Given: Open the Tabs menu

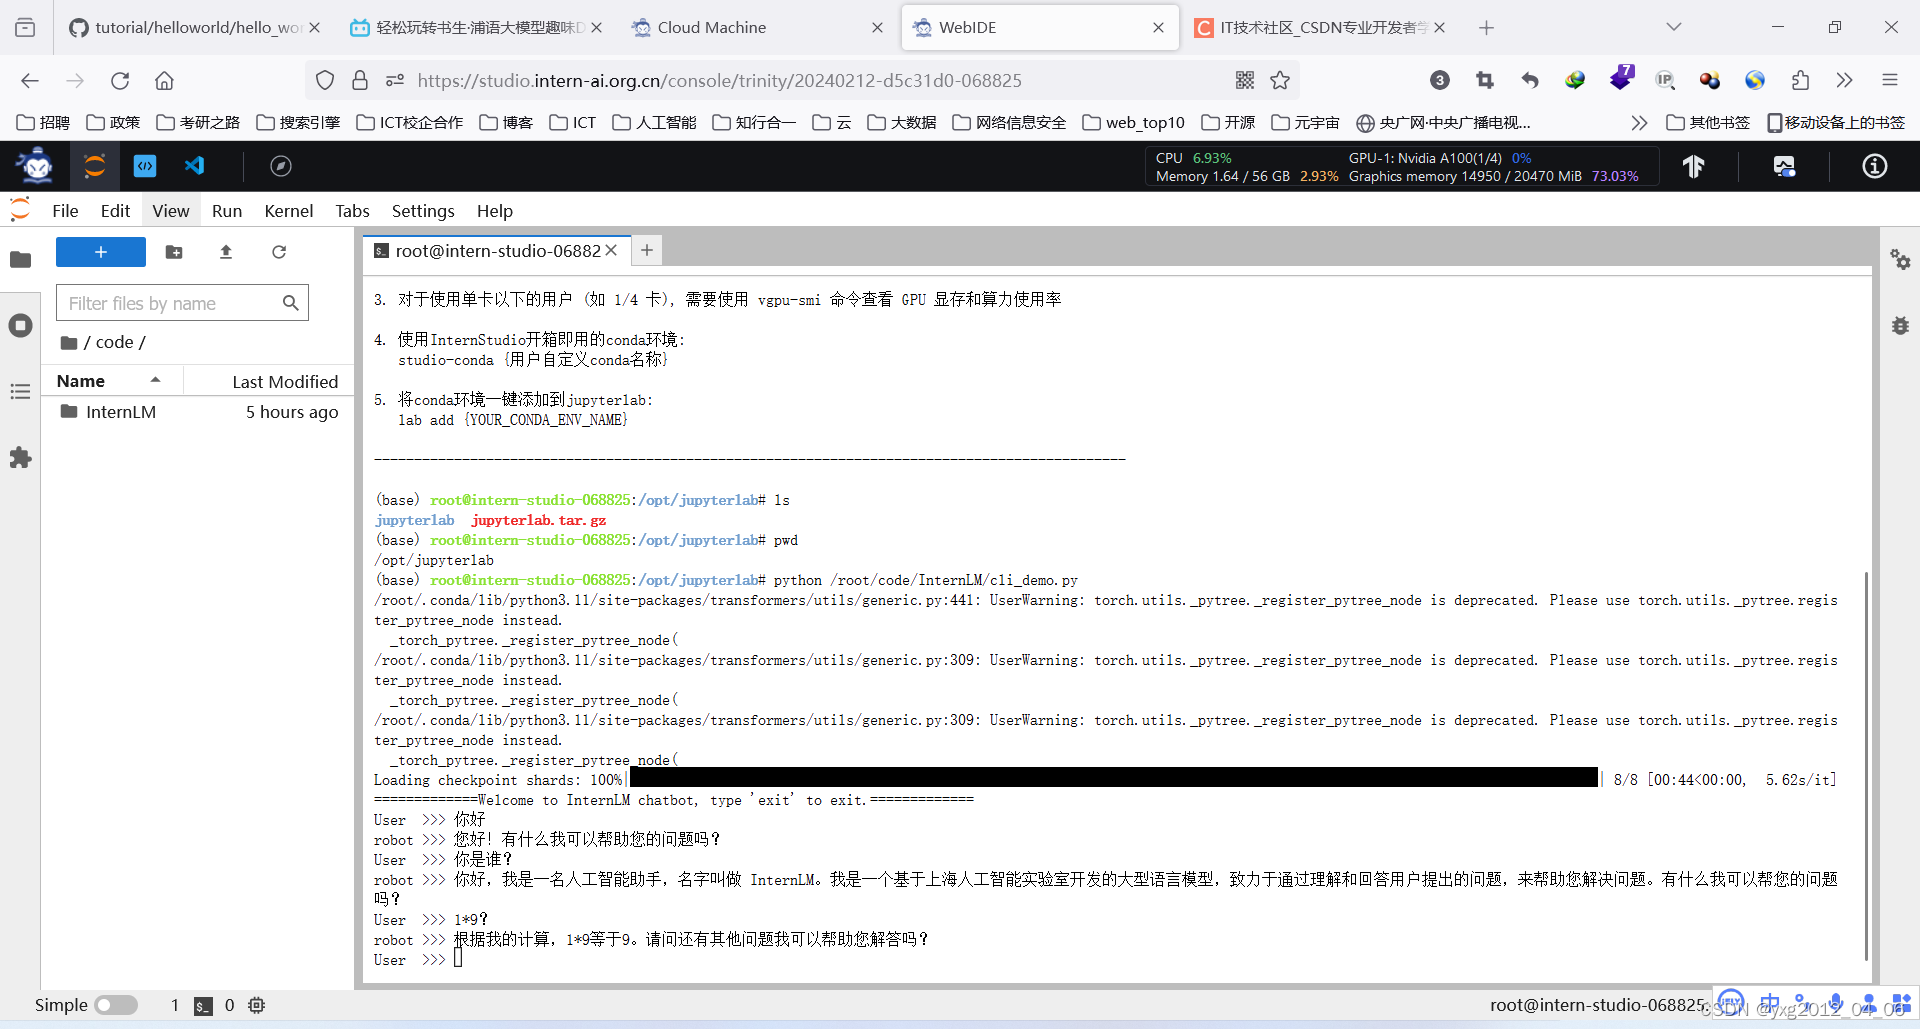Looking at the screenshot, I should pyautogui.click(x=352, y=211).
